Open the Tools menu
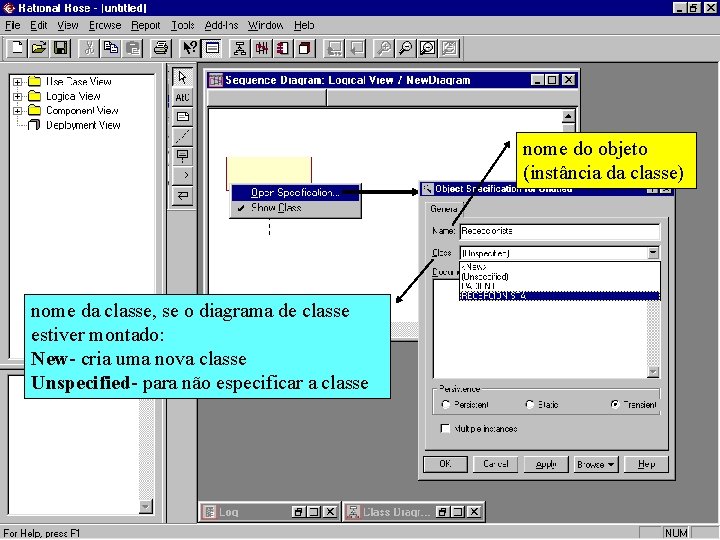720x540 pixels. coord(183,25)
